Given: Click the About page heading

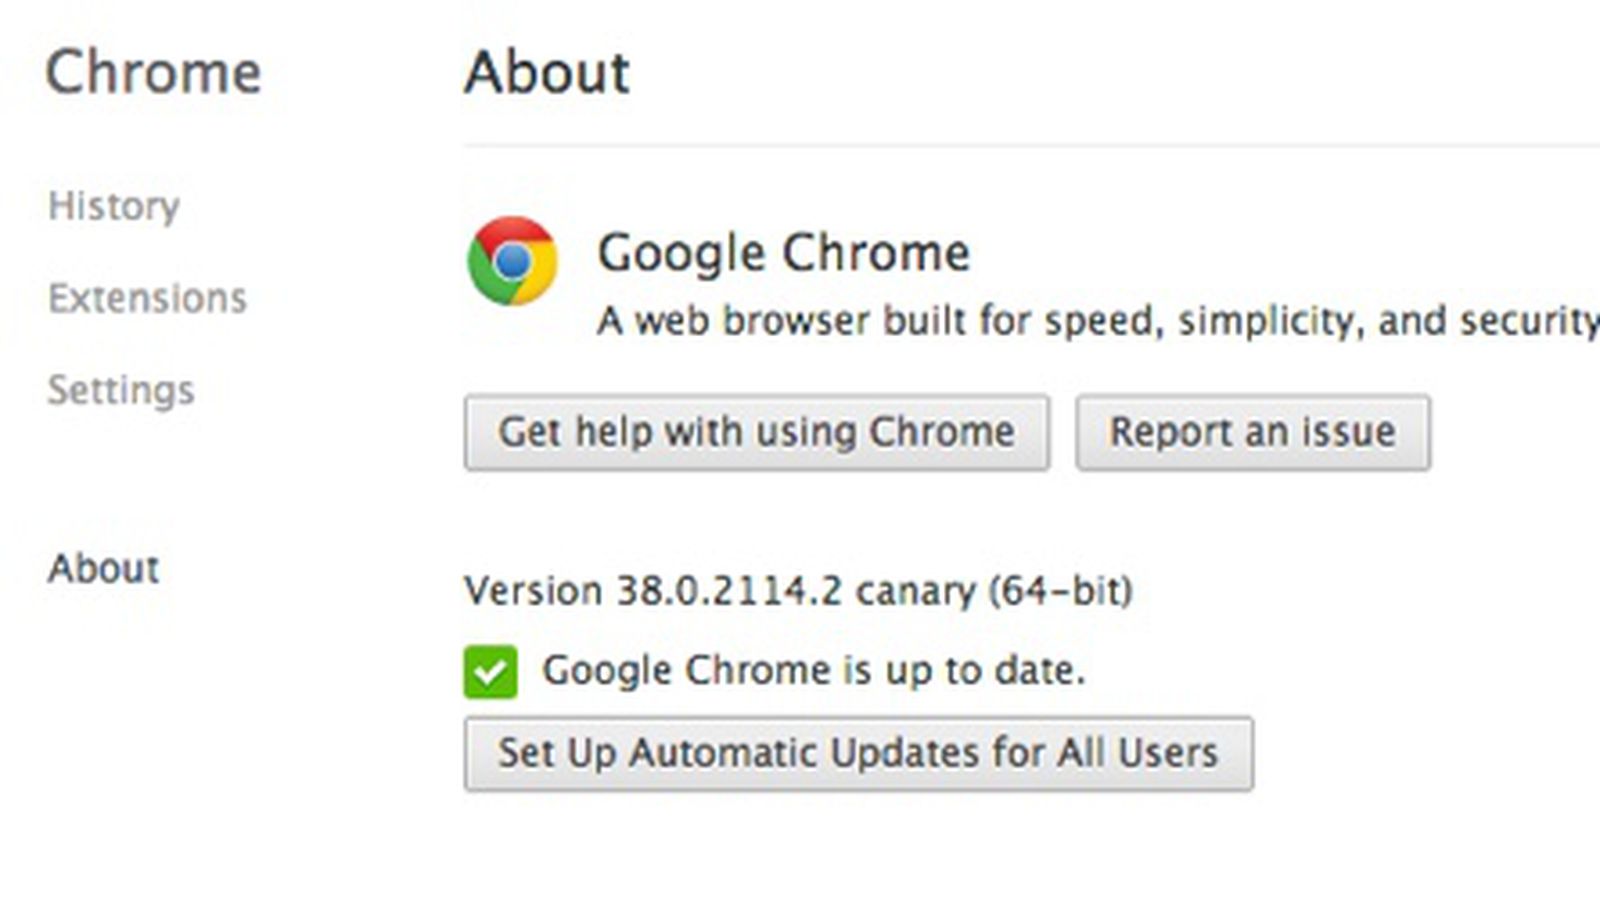Looking at the screenshot, I should pyautogui.click(x=547, y=73).
